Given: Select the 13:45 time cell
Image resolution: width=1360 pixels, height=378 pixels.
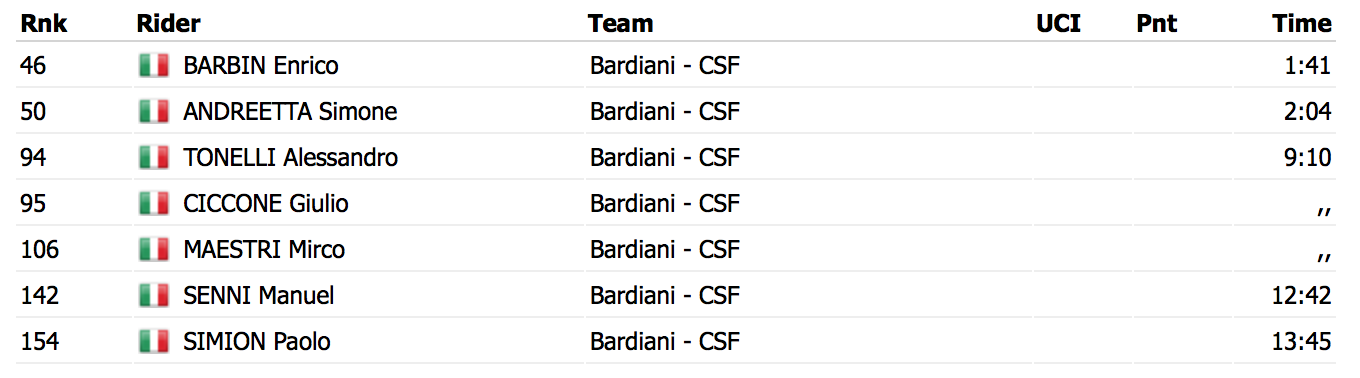Looking at the screenshot, I should click(1304, 342).
